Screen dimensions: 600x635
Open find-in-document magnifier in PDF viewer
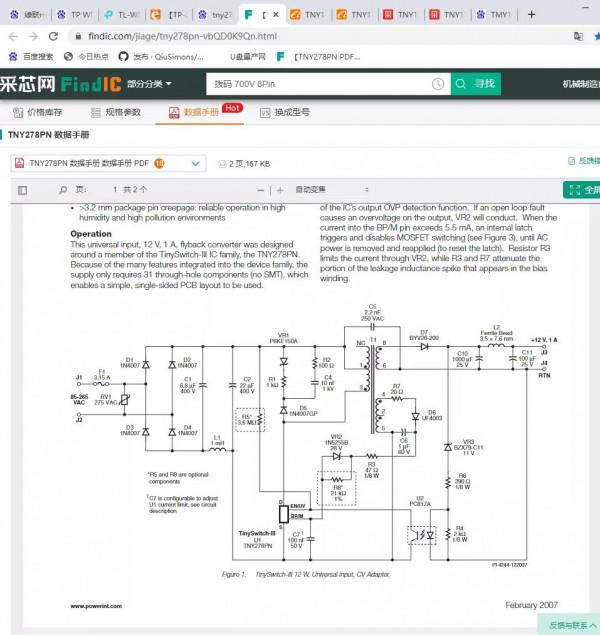click(x=63, y=190)
